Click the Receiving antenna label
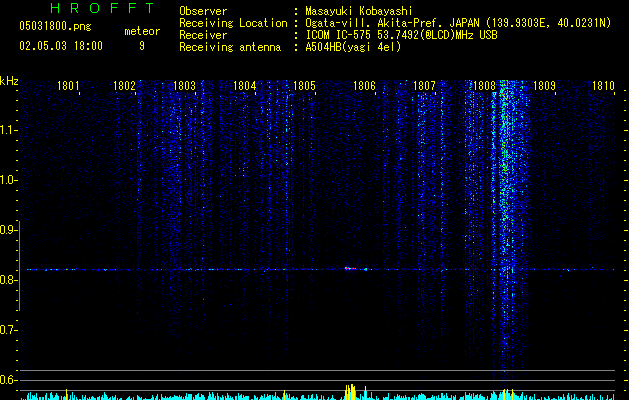 (230, 47)
